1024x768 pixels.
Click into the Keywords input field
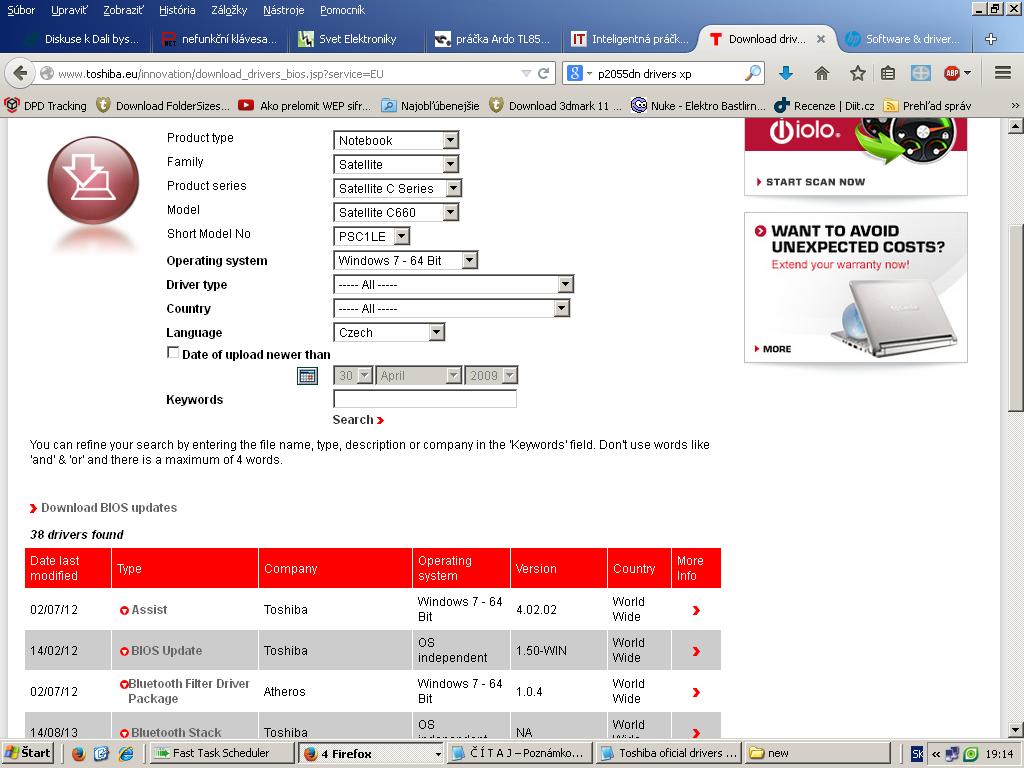point(424,399)
